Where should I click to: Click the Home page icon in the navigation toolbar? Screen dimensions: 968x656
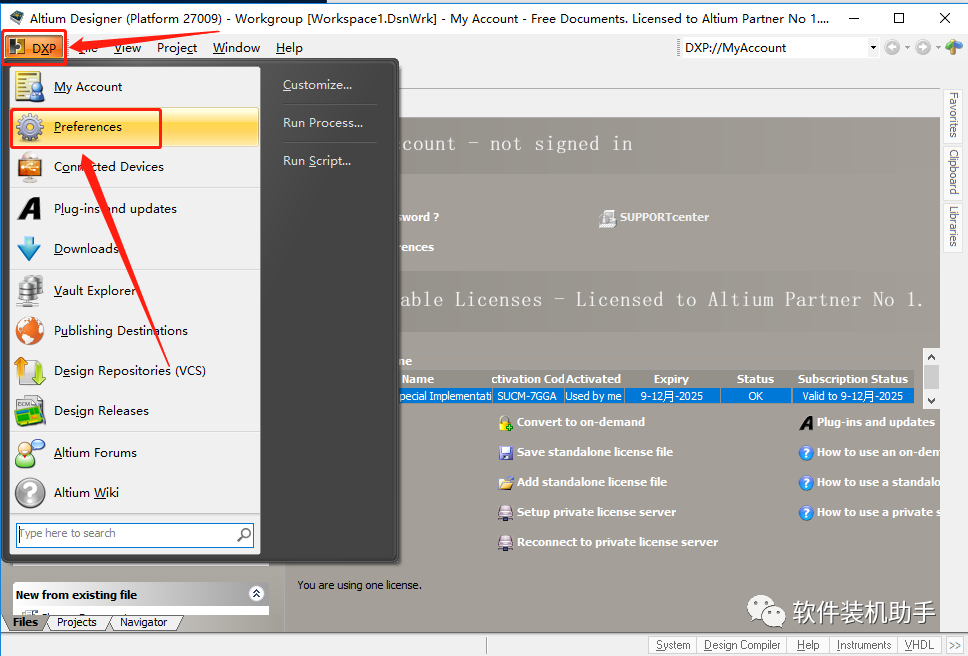click(x=954, y=47)
